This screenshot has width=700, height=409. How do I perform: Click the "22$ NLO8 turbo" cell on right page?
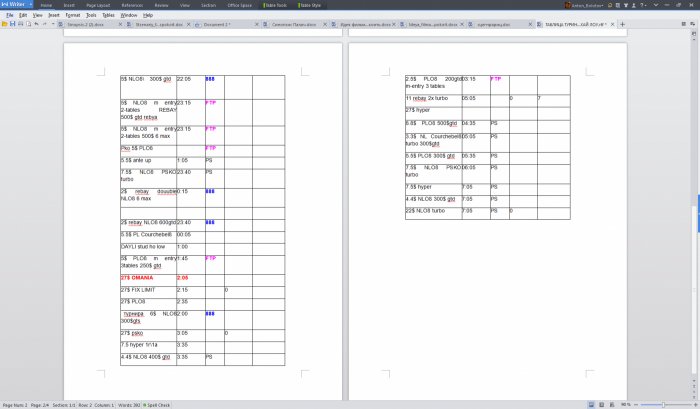point(433,213)
